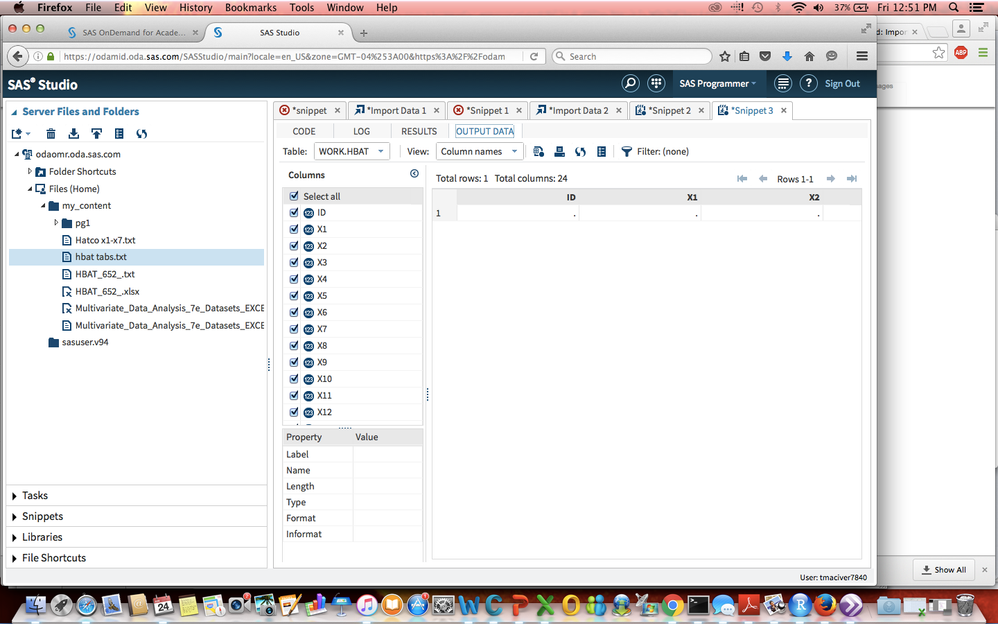Toggle the Select all checkbox
998x624 pixels.
click(x=294, y=196)
